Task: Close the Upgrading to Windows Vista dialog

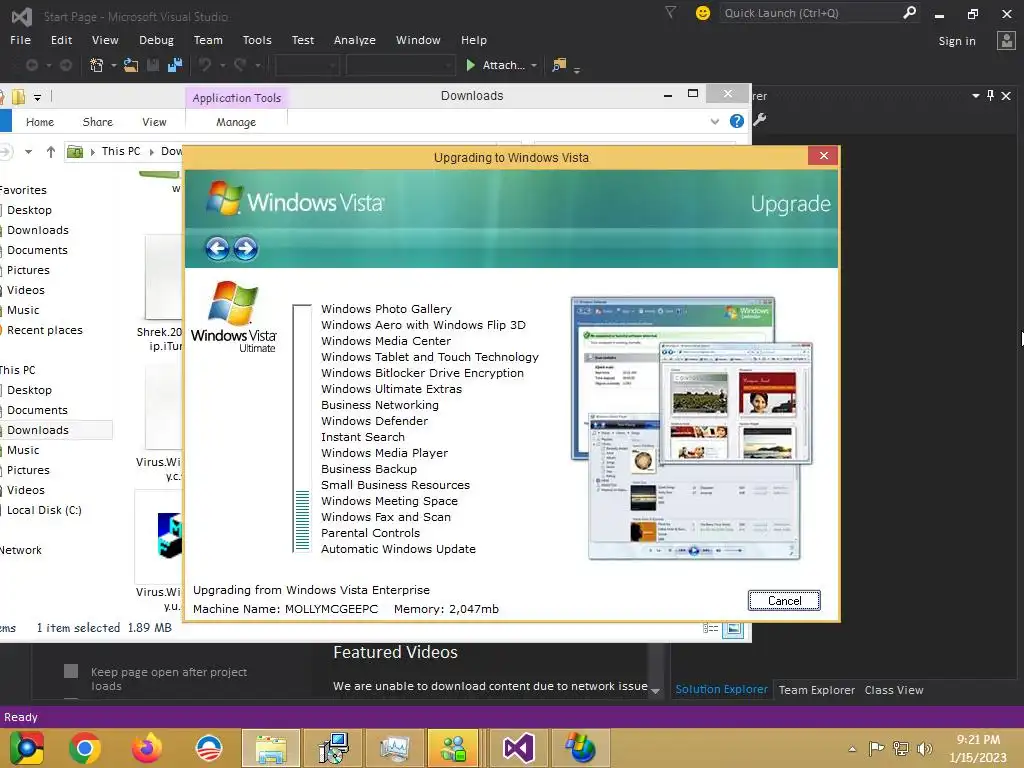Action: tap(823, 155)
